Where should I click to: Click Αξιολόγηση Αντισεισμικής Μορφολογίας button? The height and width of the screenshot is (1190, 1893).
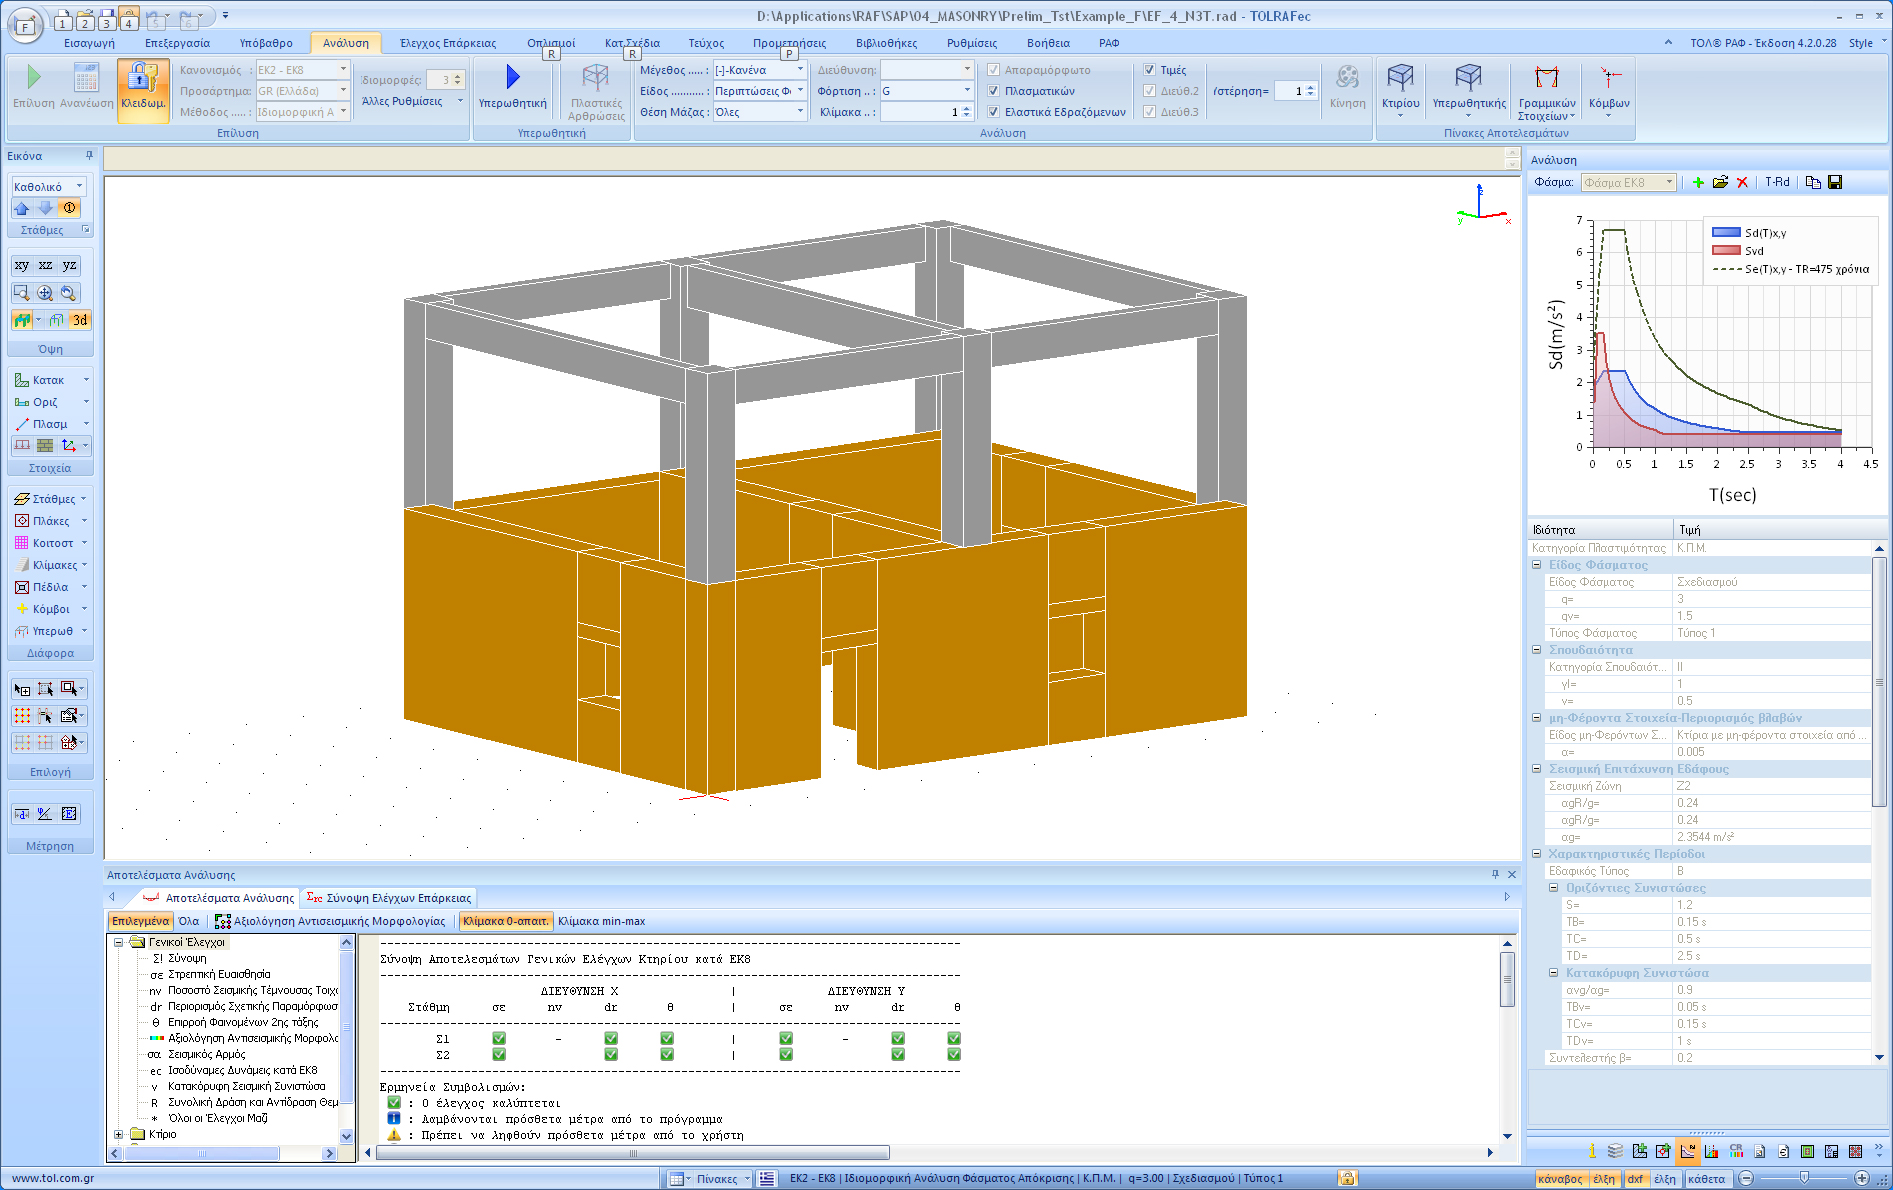331,921
